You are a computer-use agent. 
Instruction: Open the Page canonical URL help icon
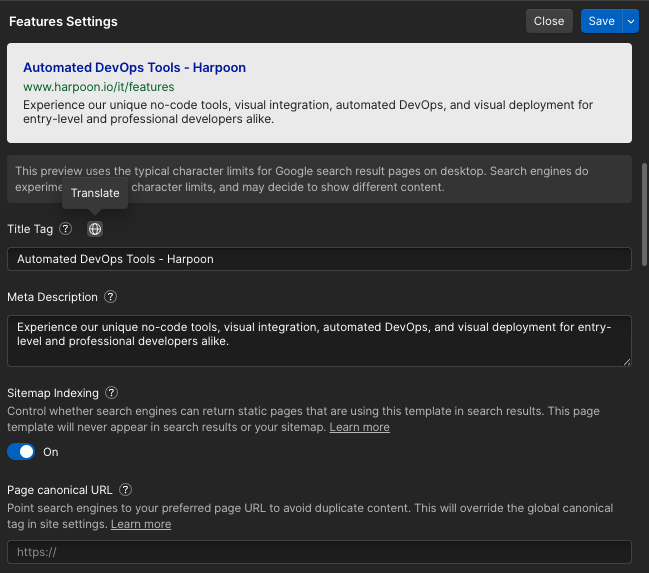125,490
